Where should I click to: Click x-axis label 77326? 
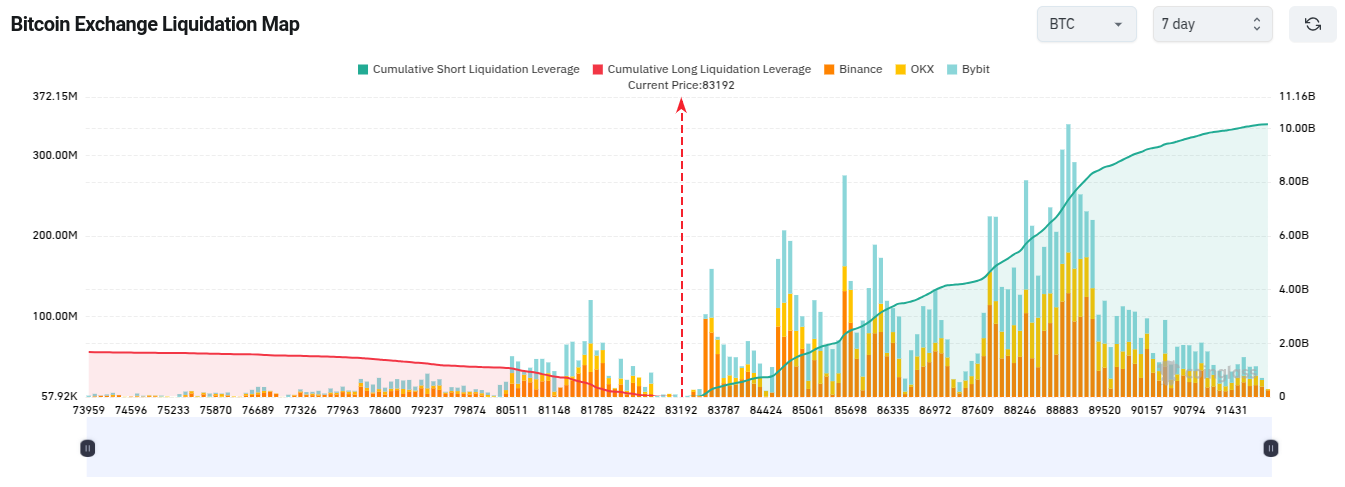pyautogui.click(x=300, y=409)
